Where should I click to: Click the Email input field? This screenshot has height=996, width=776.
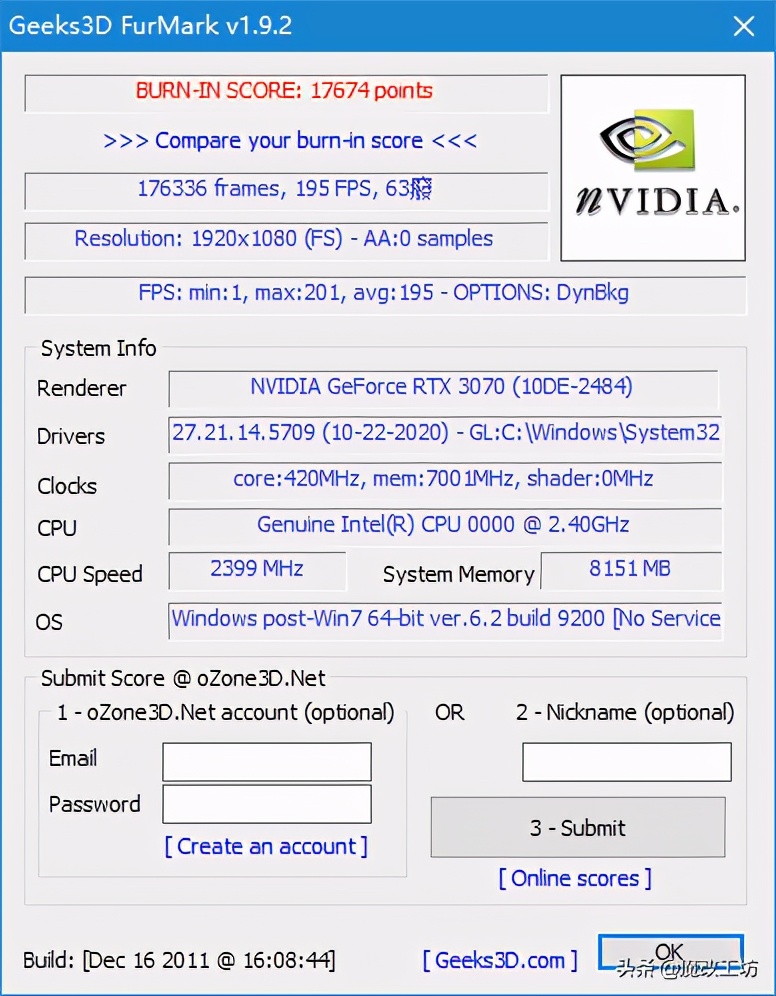coord(267,762)
